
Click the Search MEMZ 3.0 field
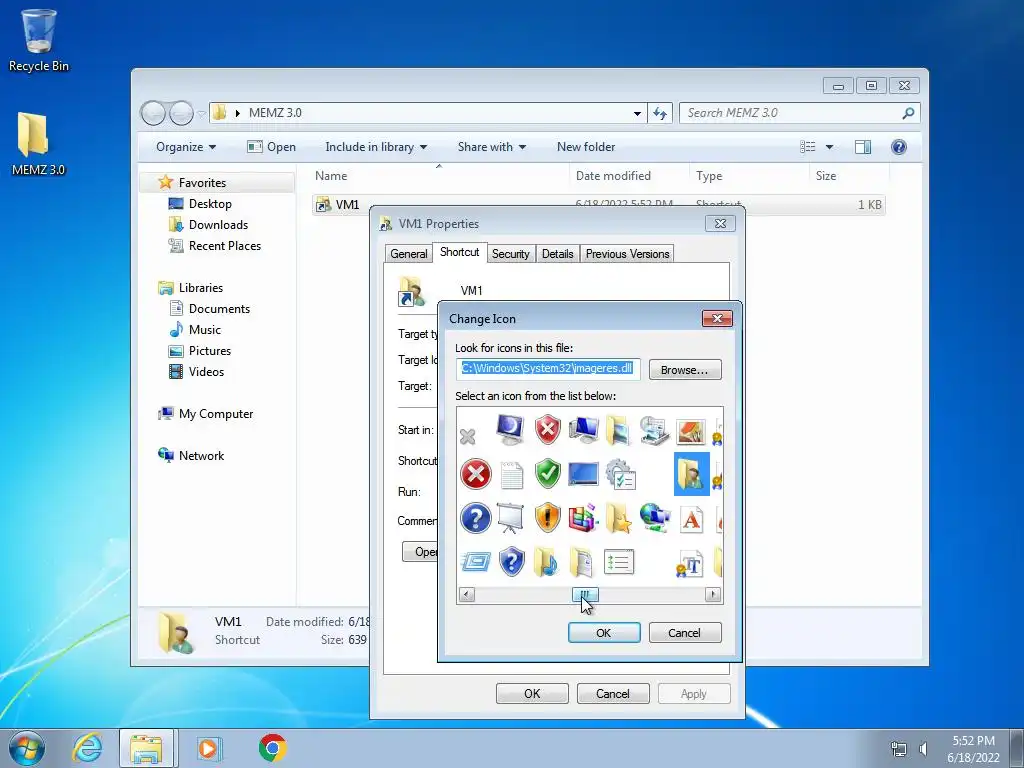(x=799, y=113)
